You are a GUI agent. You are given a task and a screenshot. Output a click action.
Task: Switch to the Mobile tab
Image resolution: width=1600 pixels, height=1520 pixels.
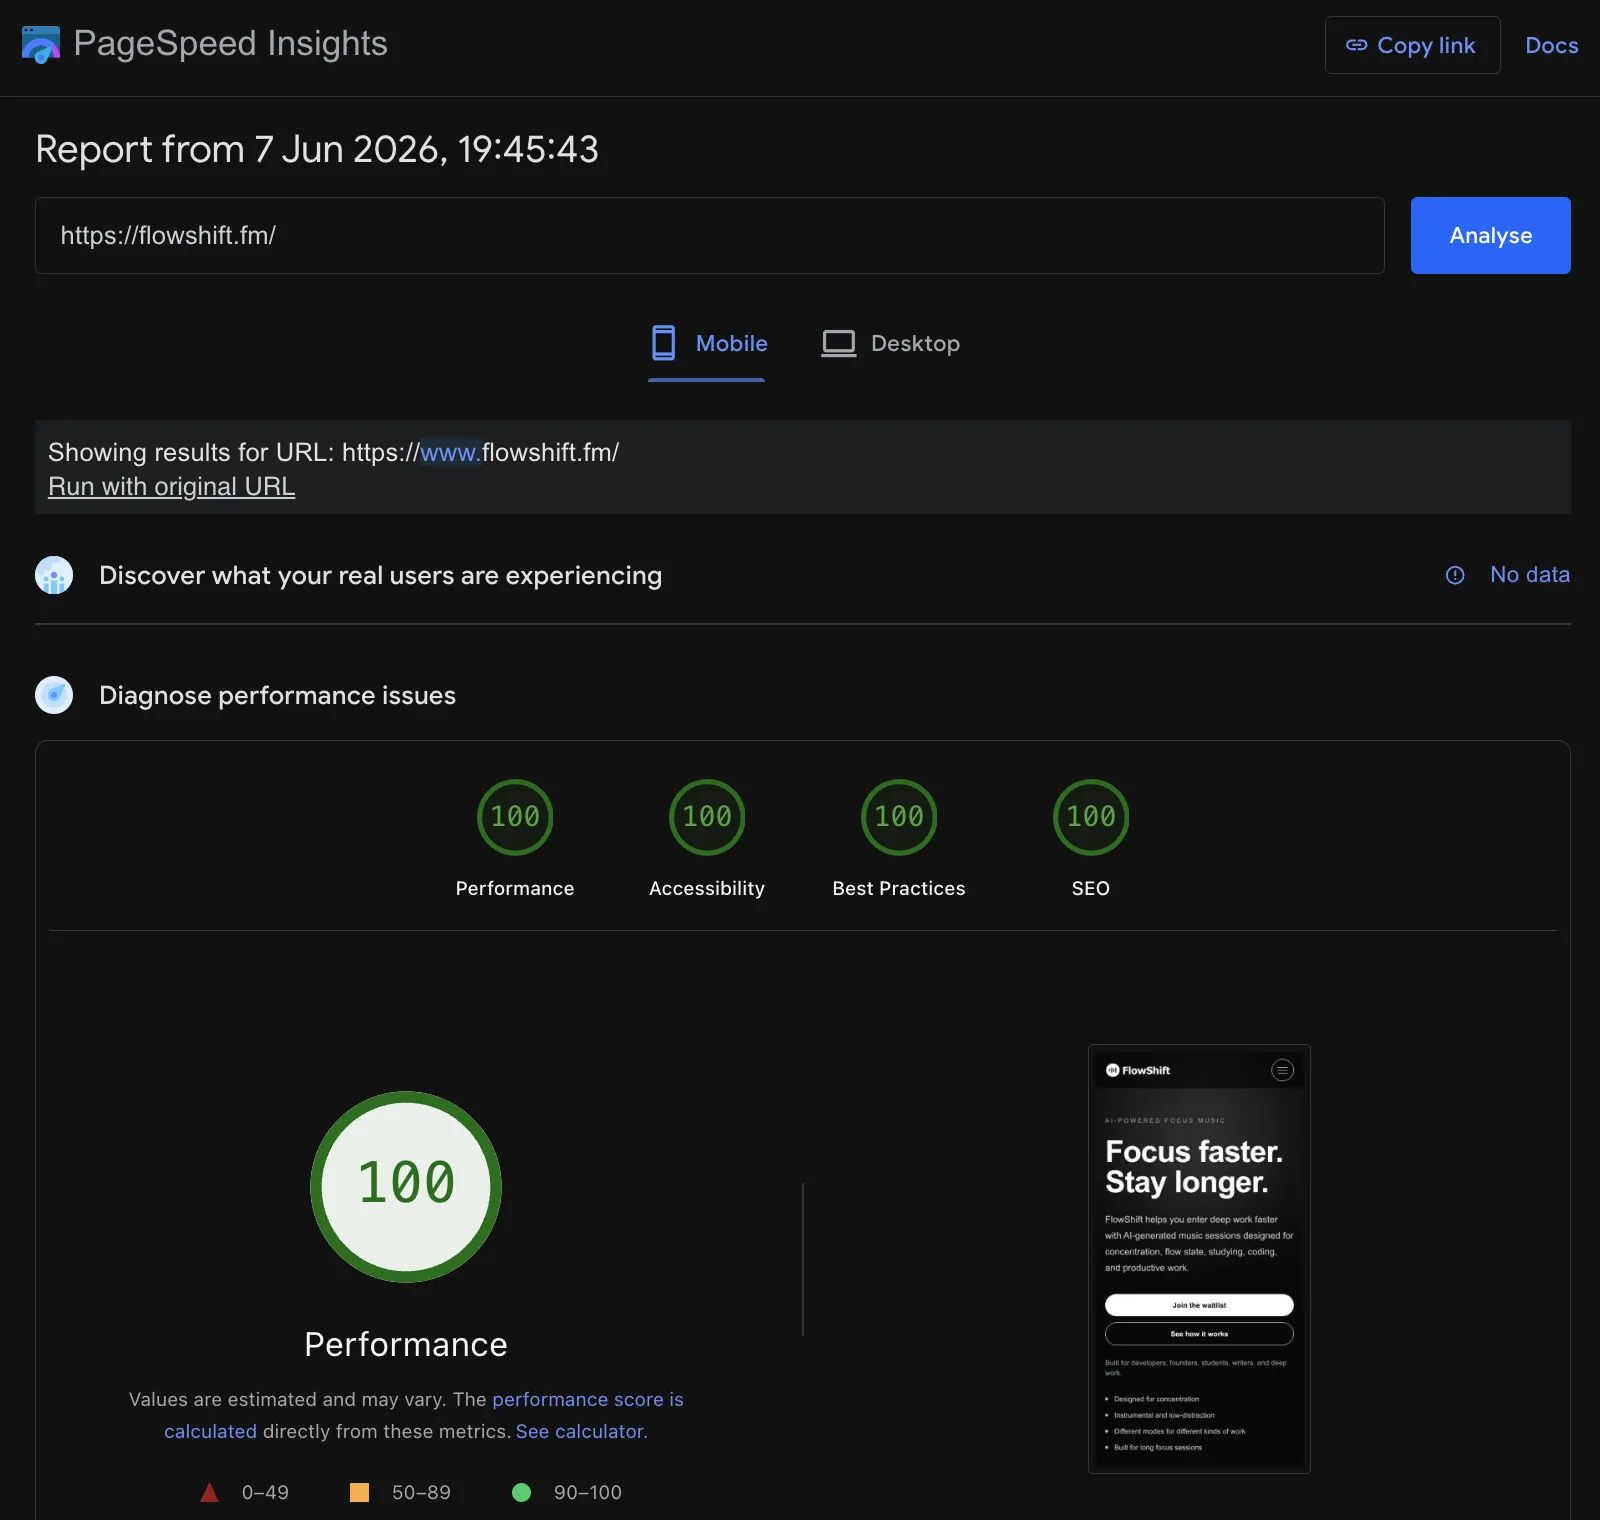point(707,343)
